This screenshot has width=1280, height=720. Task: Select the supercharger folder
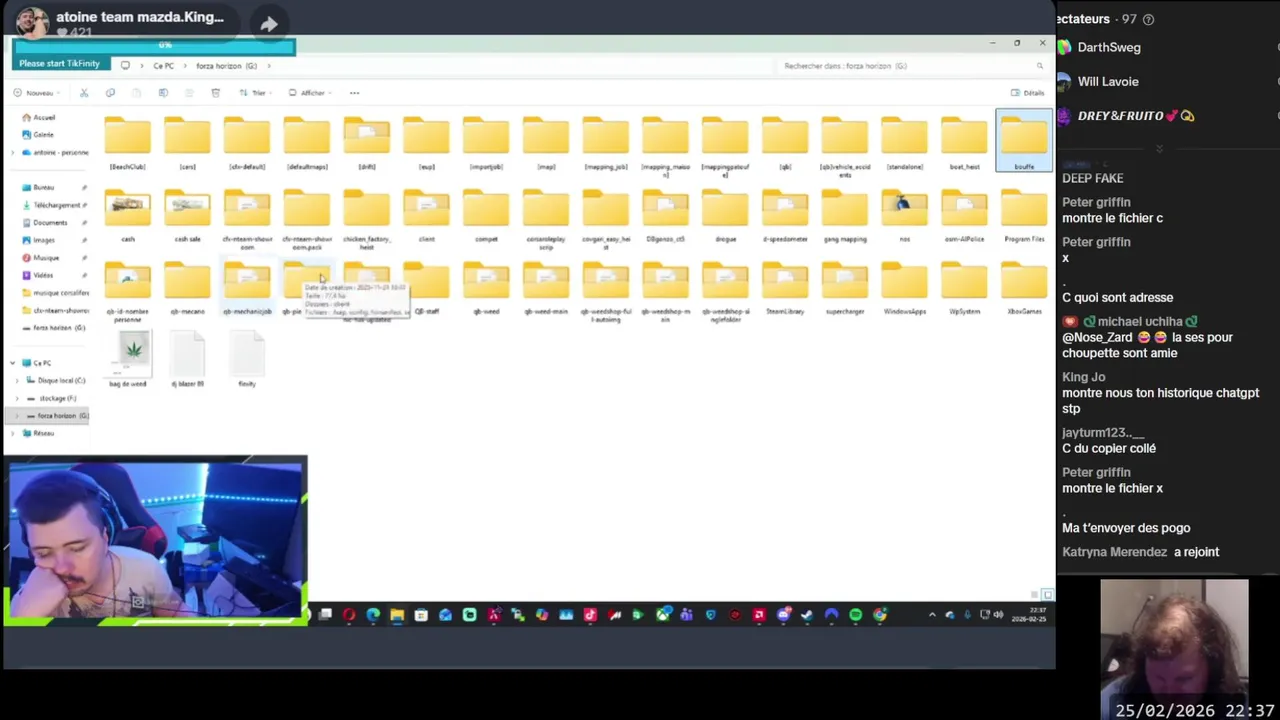point(845,289)
